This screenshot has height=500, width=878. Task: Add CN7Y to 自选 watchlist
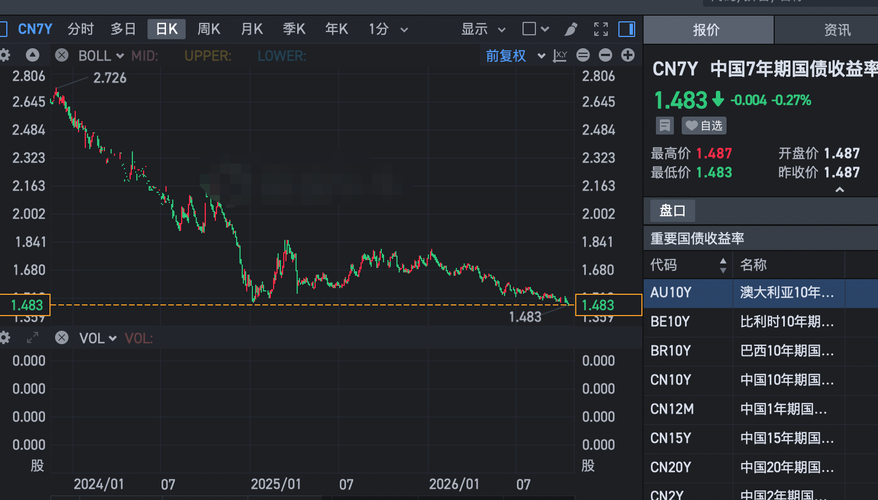click(x=704, y=125)
